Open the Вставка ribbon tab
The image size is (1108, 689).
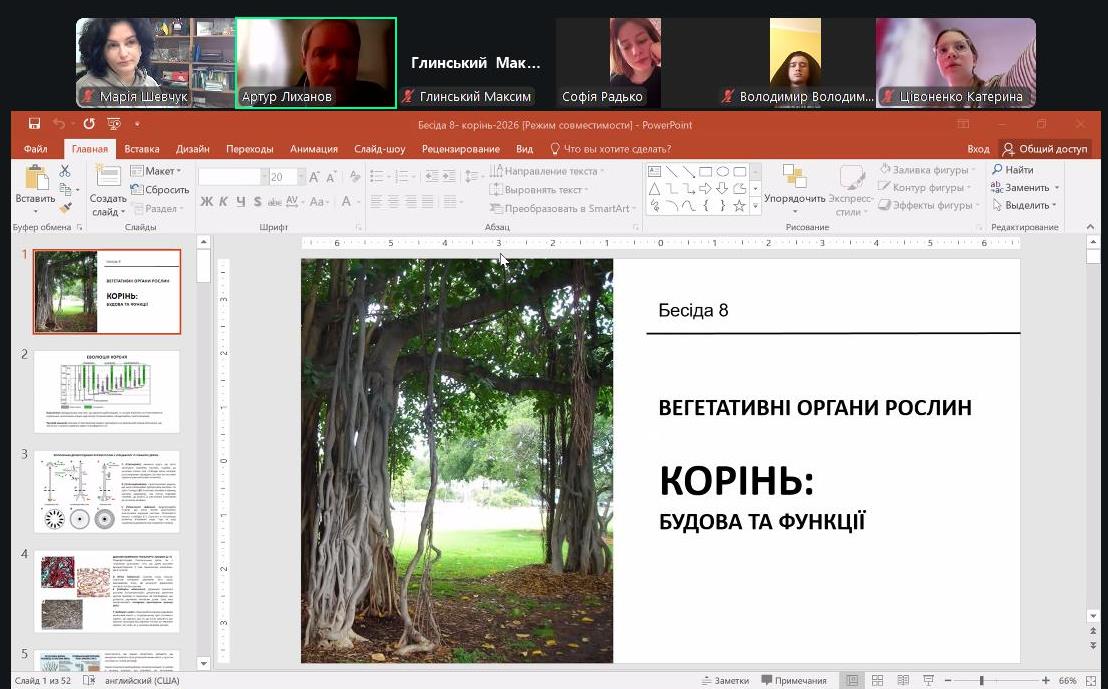click(142, 149)
